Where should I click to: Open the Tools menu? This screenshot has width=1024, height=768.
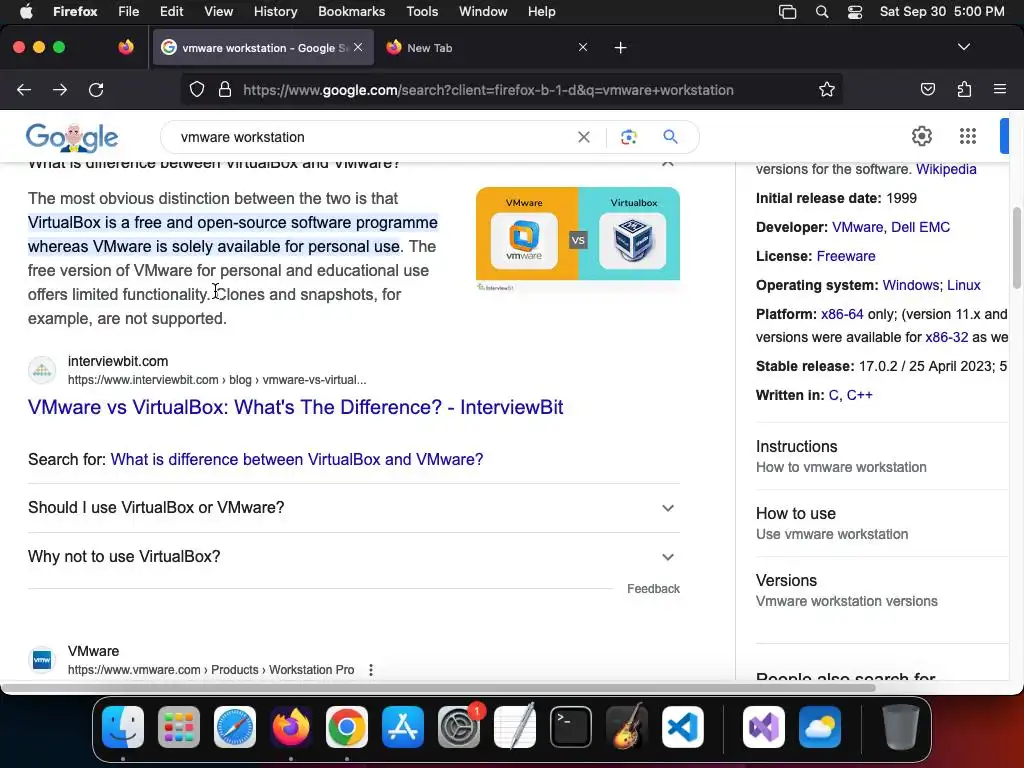pyautogui.click(x=423, y=12)
